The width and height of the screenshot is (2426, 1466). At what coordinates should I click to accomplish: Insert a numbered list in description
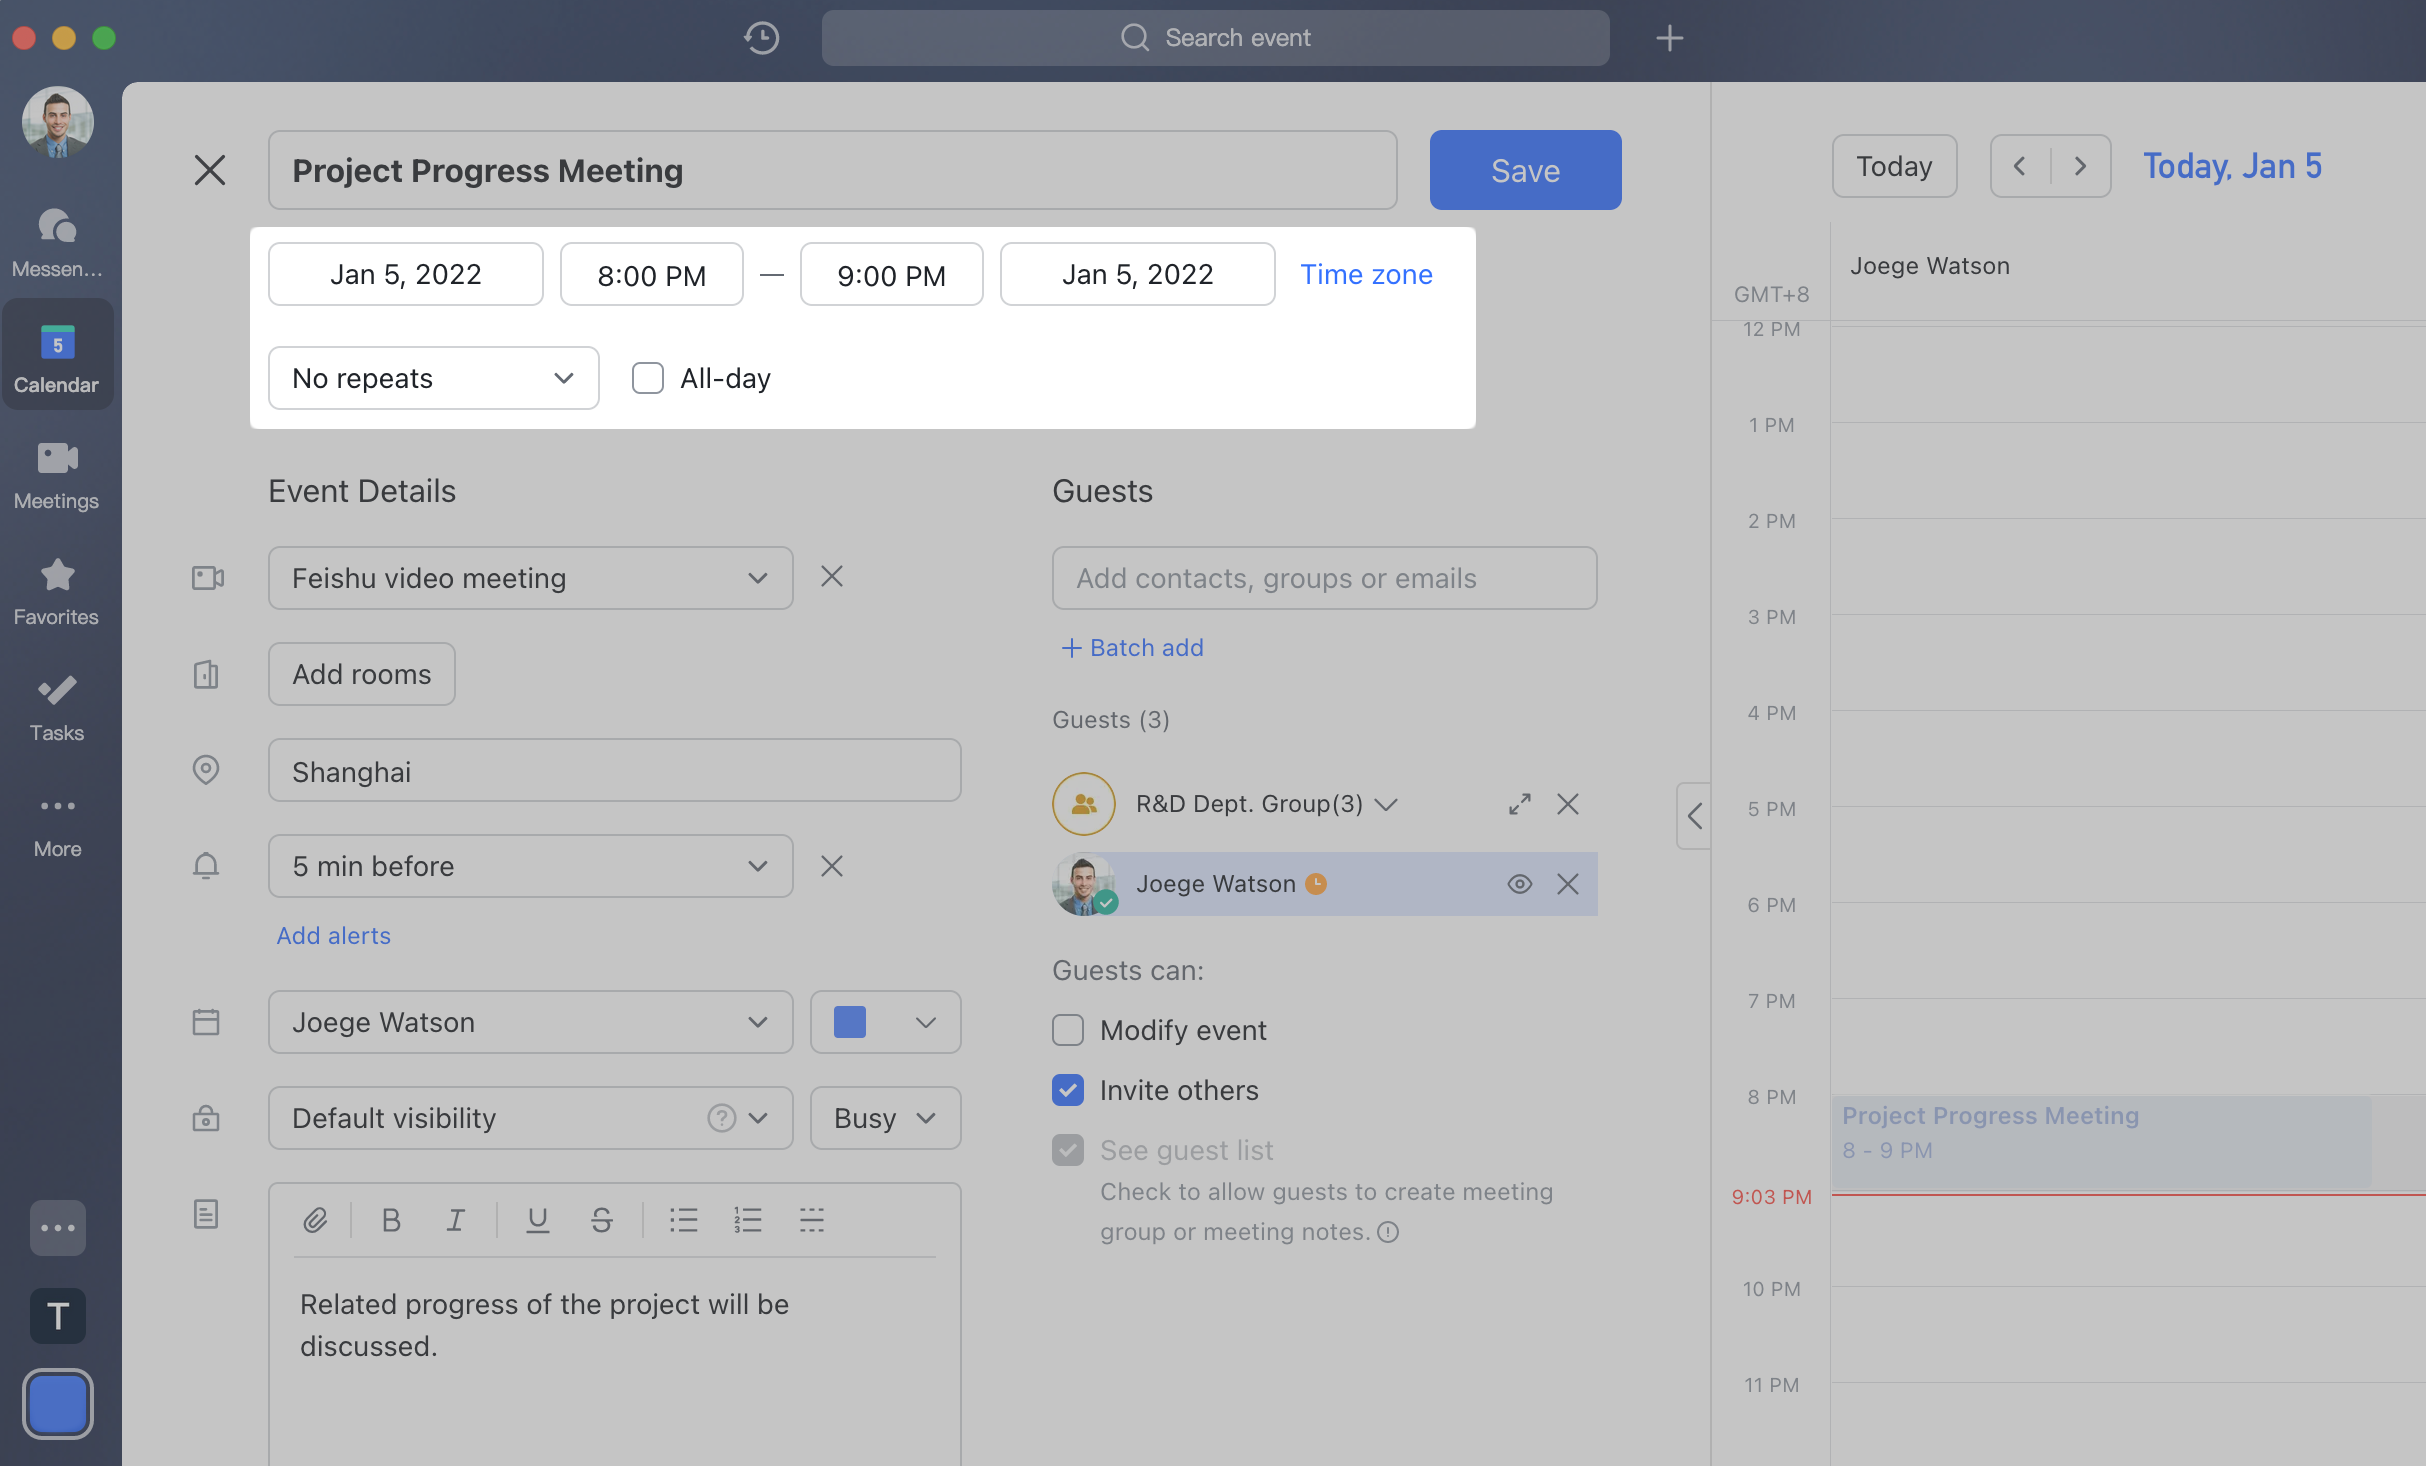tap(747, 1220)
